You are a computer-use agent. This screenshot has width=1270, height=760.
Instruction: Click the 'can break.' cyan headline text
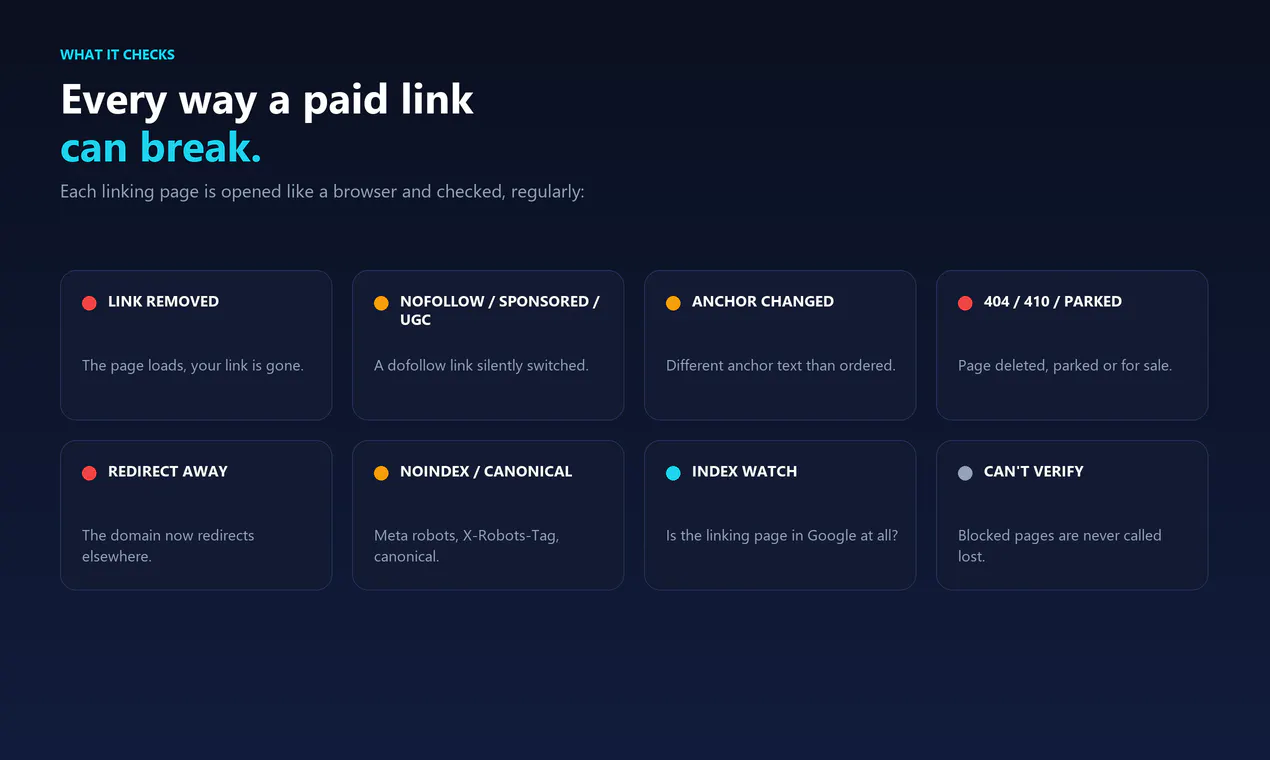click(160, 147)
